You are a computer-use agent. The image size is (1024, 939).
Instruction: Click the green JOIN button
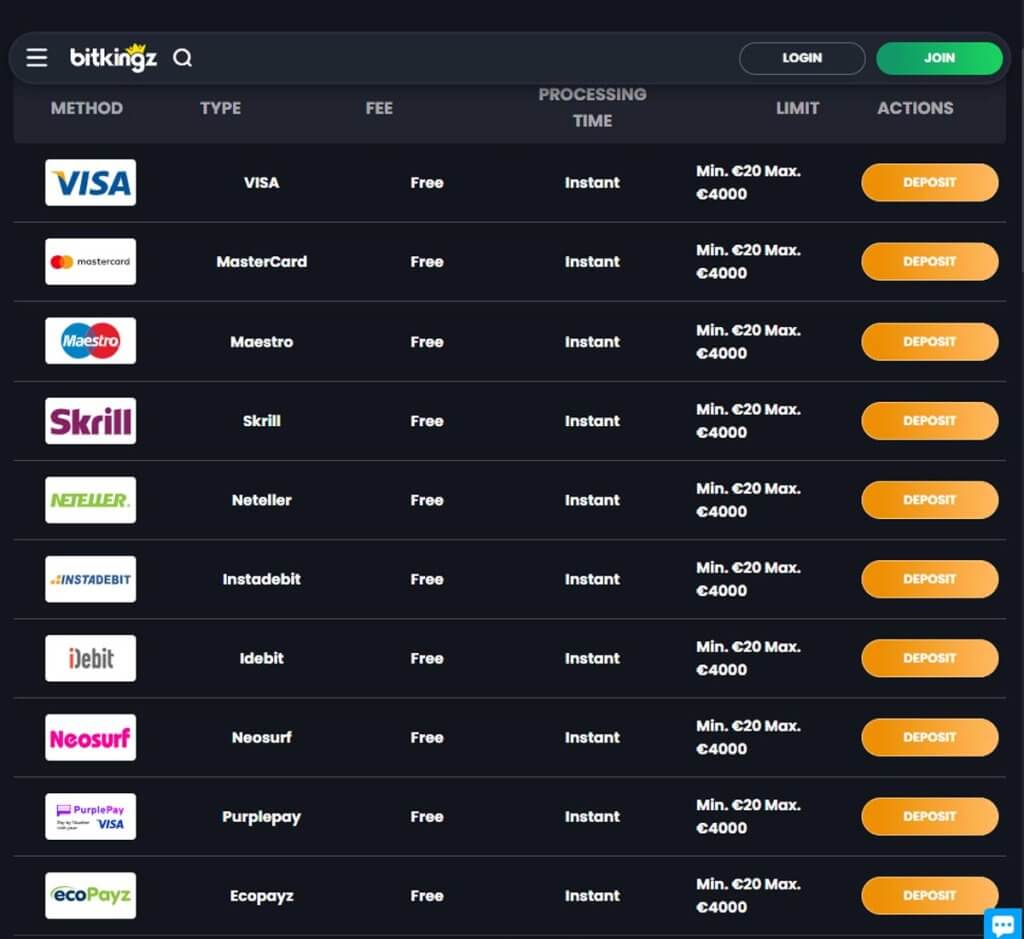[939, 58]
